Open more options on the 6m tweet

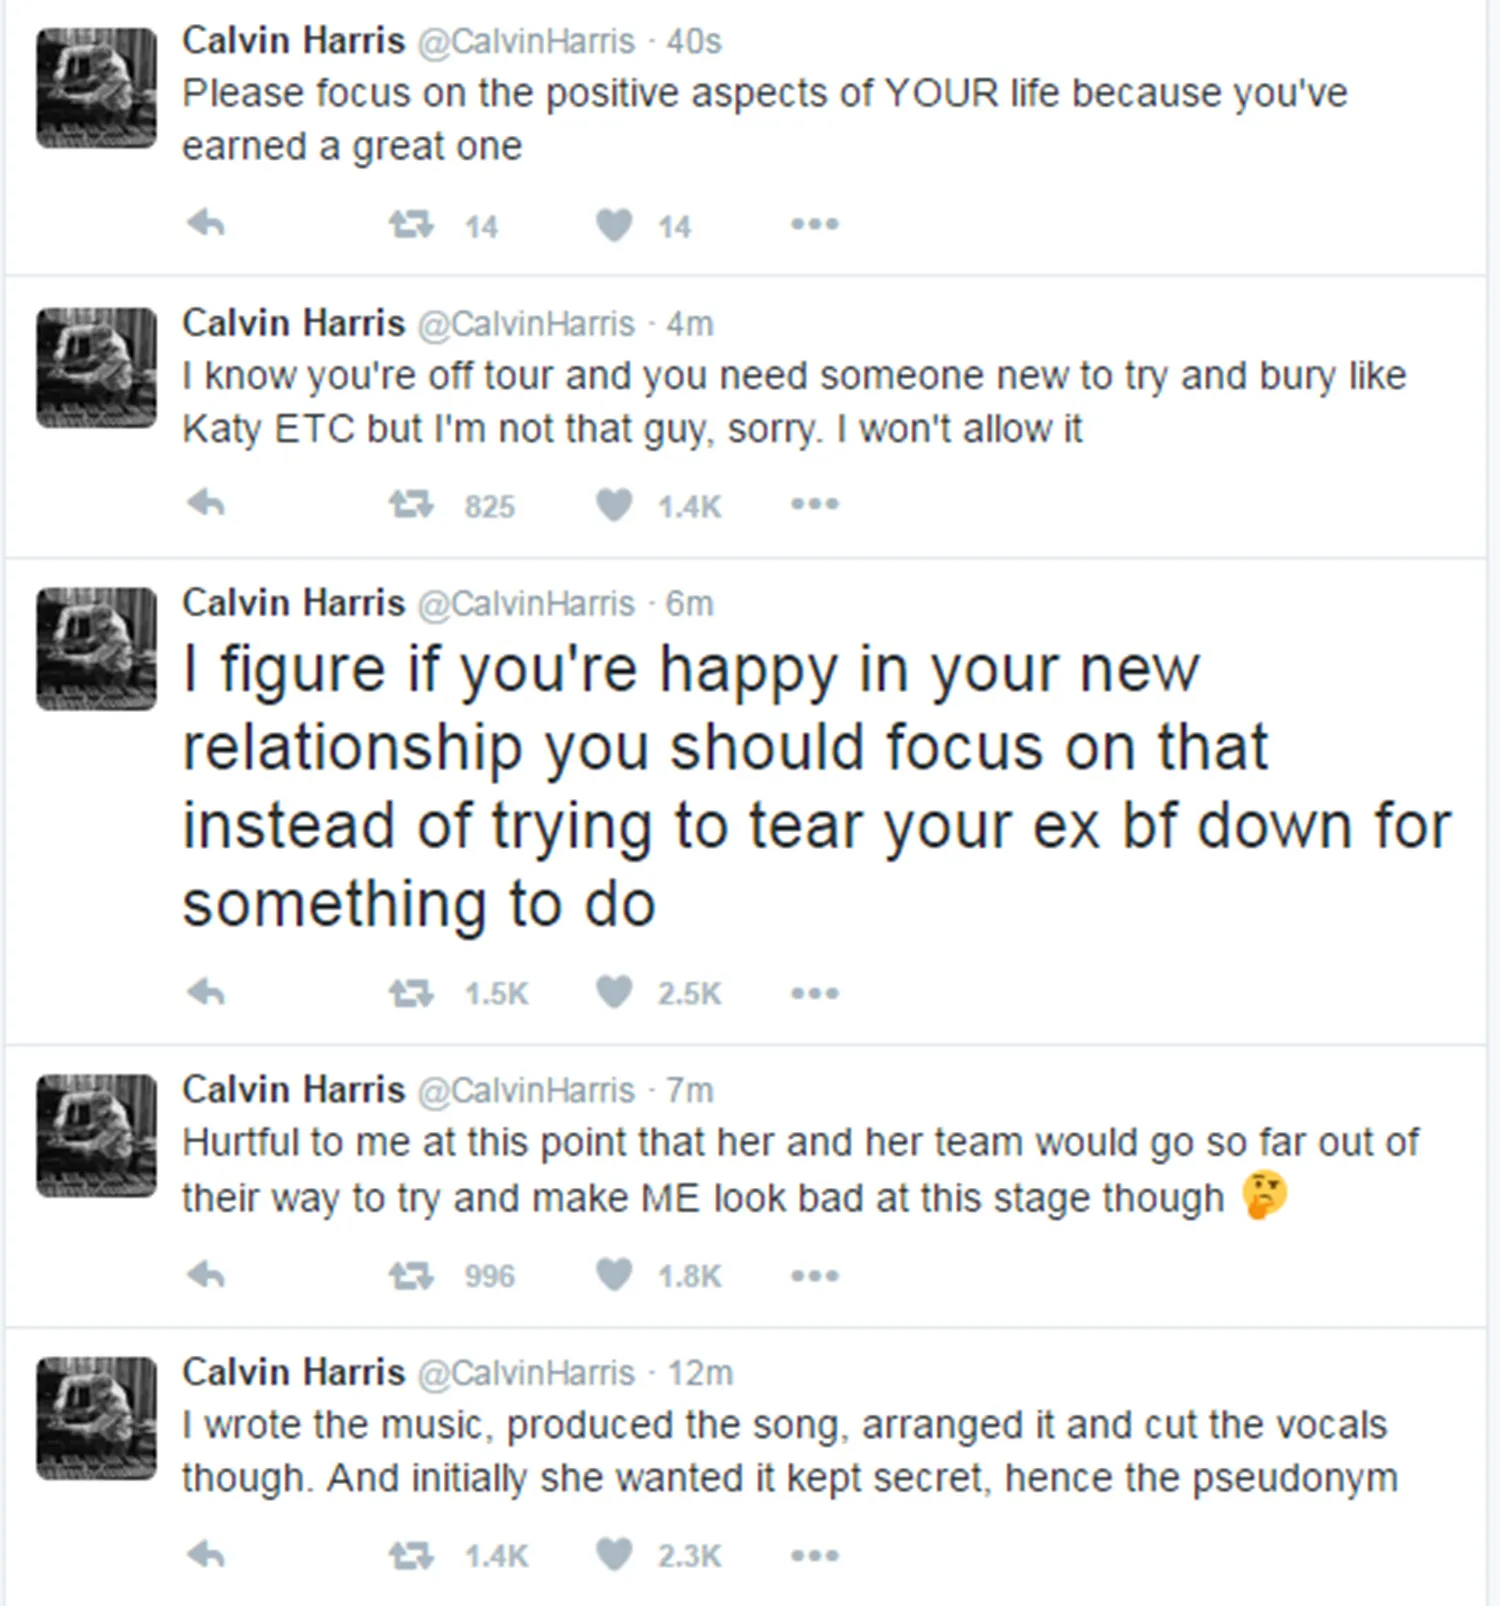[x=815, y=993]
